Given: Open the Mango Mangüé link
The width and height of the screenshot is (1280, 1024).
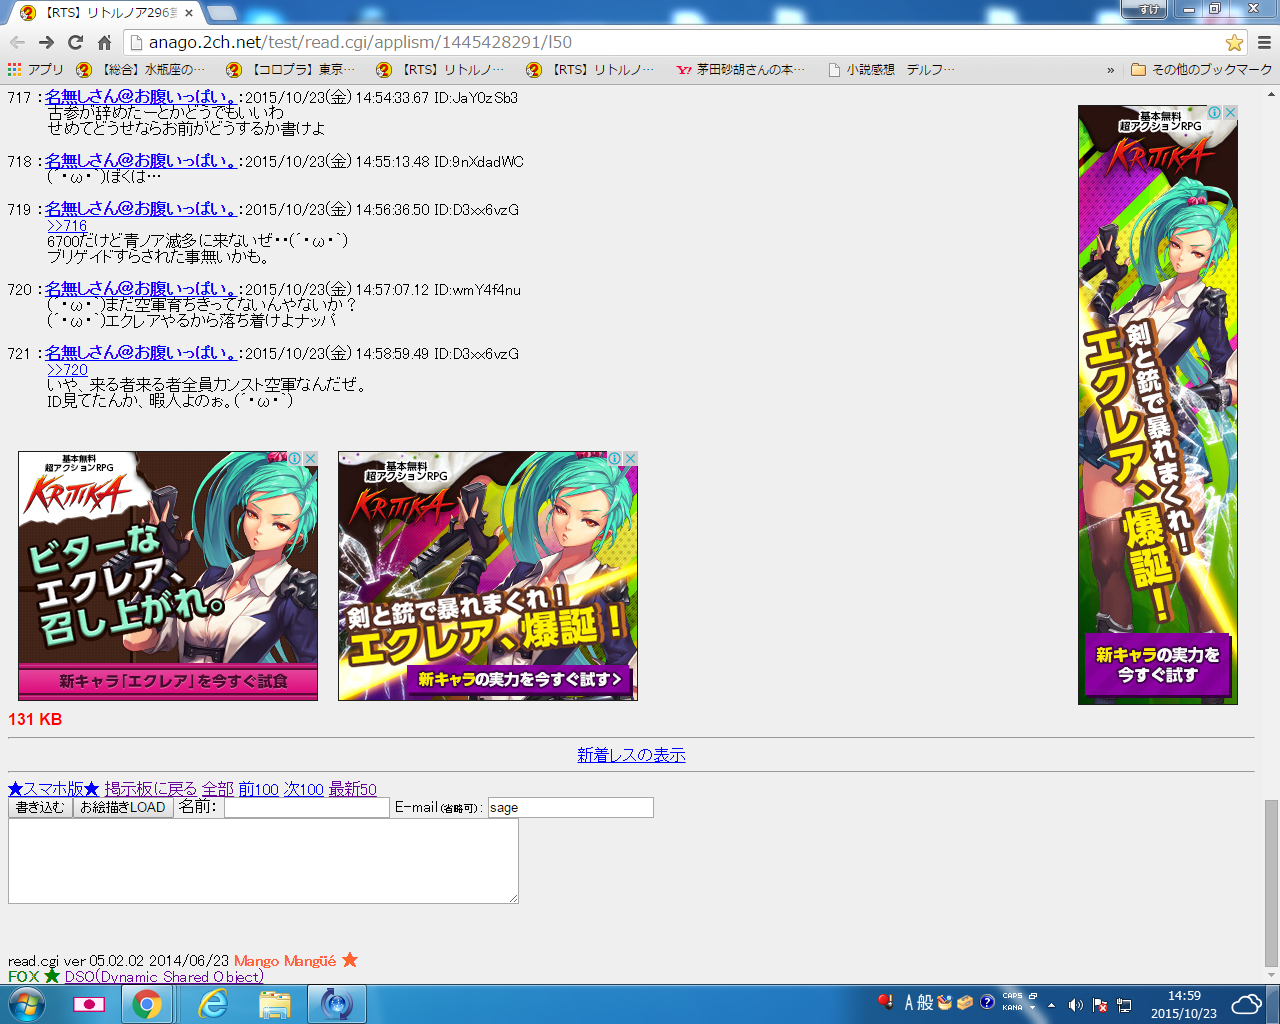Looking at the screenshot, I should pyautogui.click(x=285, y=961).
